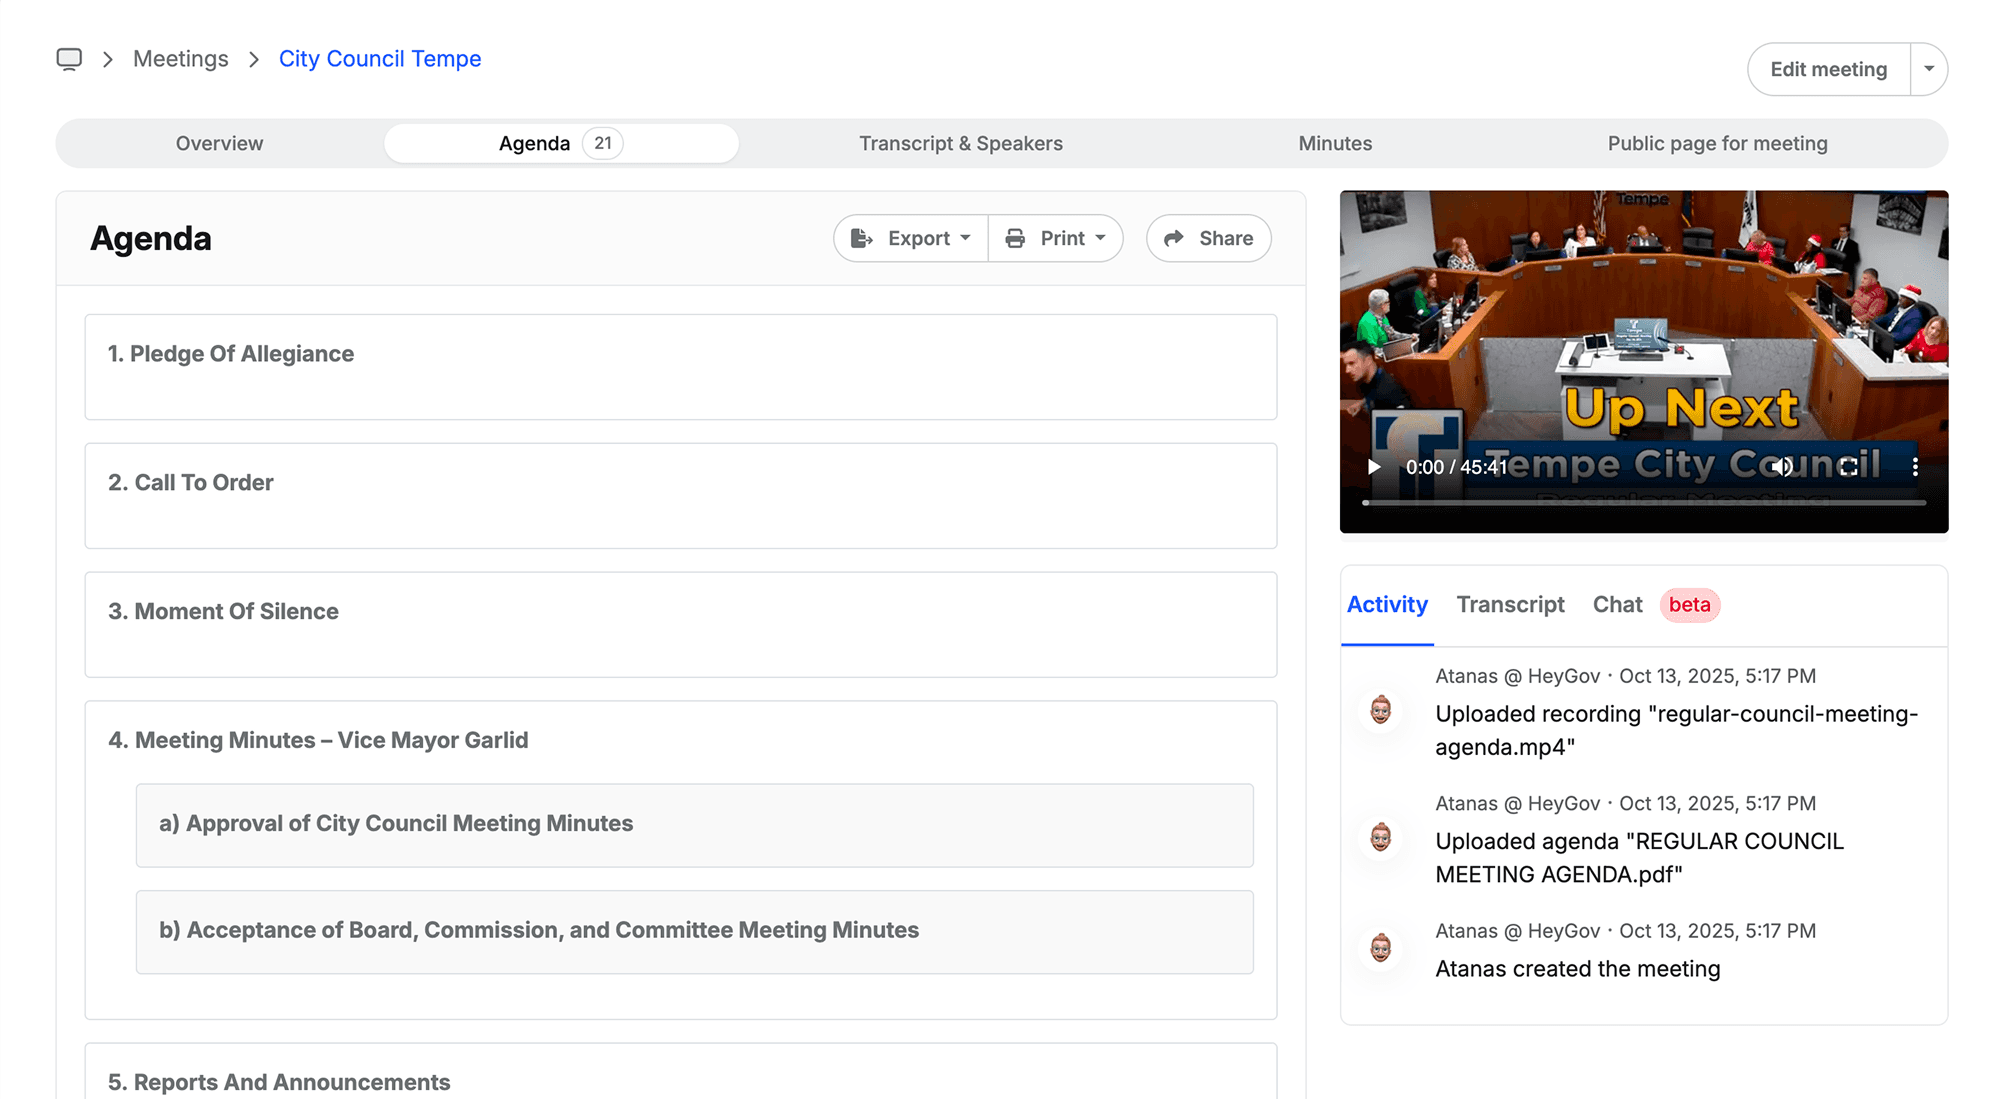Click Atanas avatar beside uploaded agenda entry

[x=1381, y=838]
